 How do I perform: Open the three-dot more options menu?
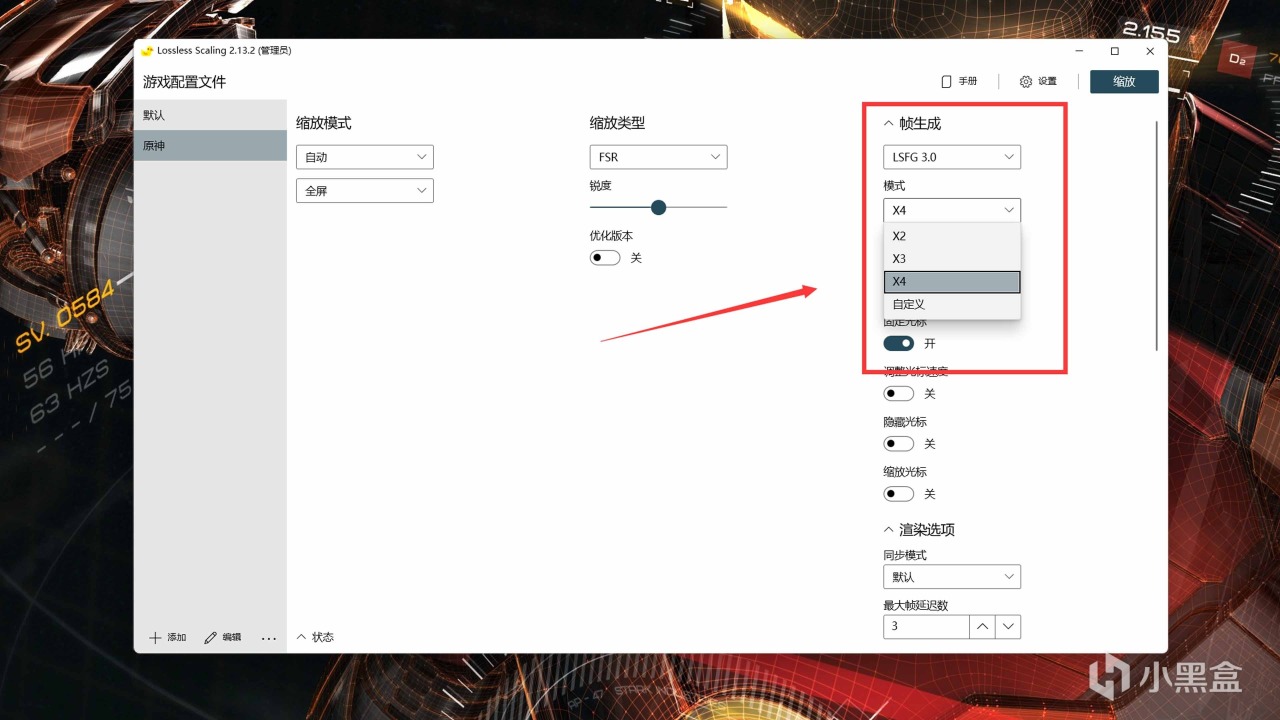268,637
